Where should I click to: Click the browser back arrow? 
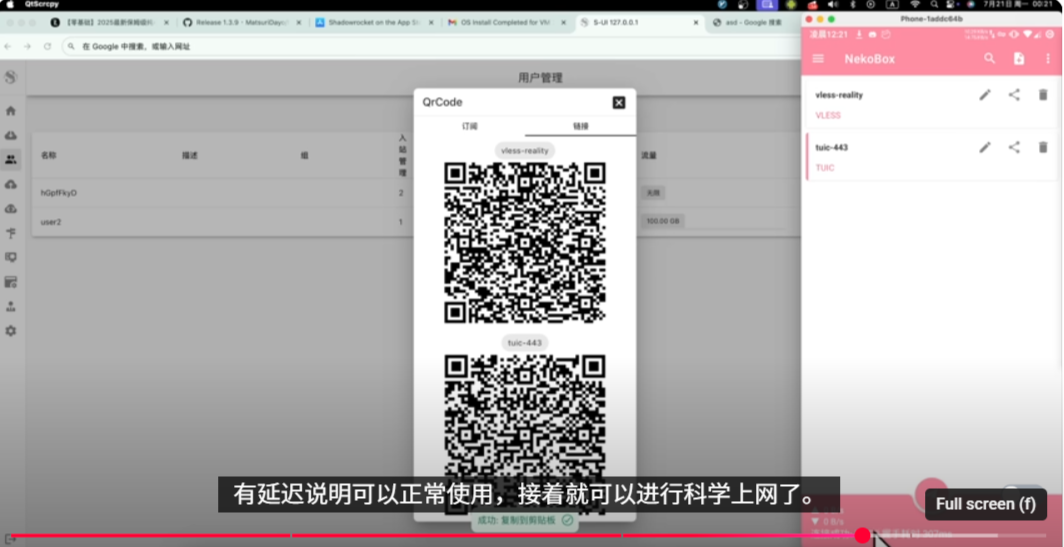click(x=8, y=47)
